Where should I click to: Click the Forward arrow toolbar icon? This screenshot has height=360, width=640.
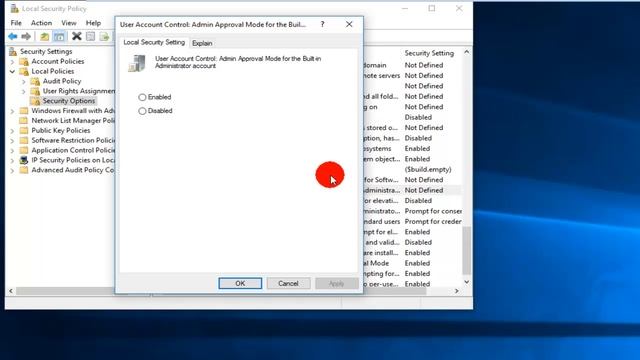click(26, 37)
